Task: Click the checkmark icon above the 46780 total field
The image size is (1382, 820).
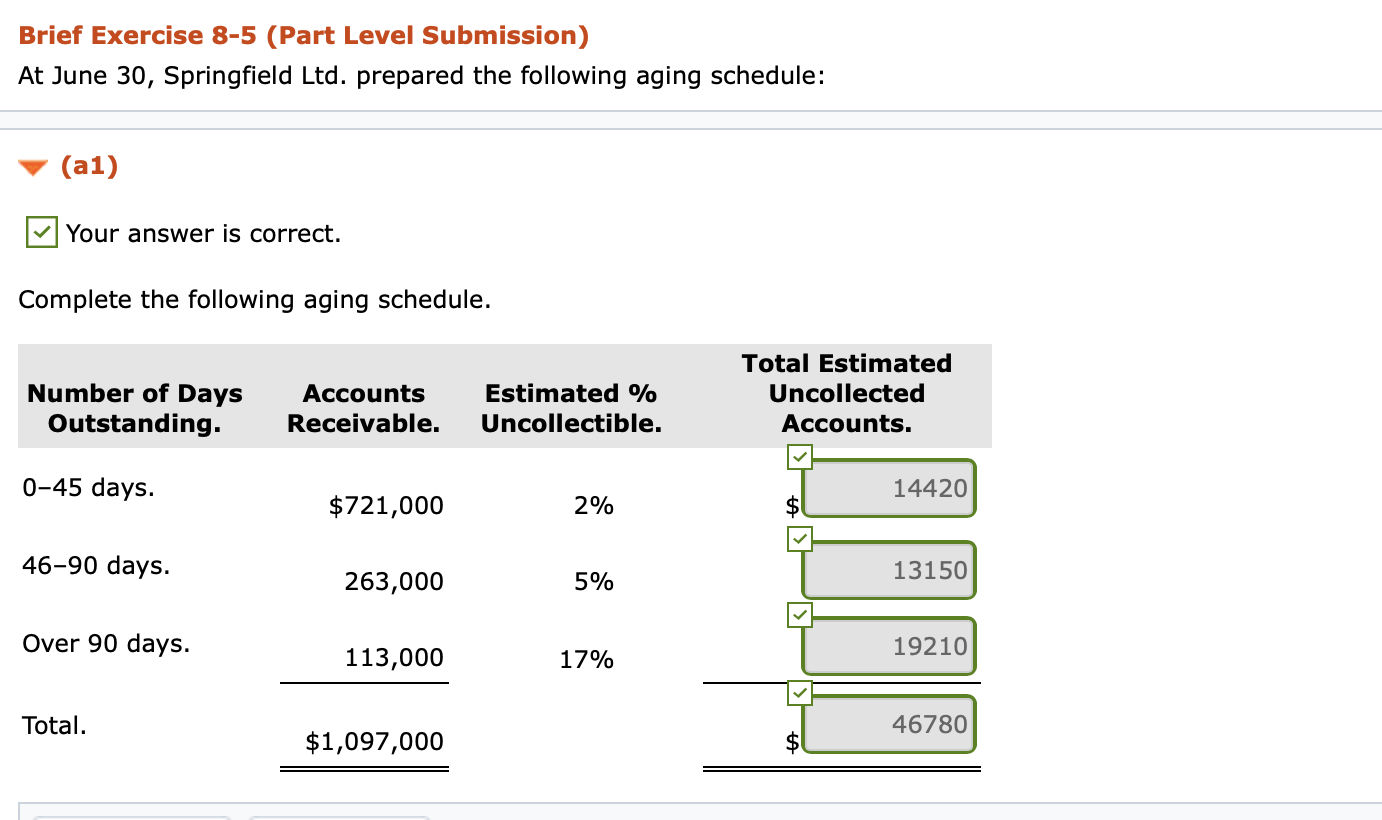Action: point(800,691)
